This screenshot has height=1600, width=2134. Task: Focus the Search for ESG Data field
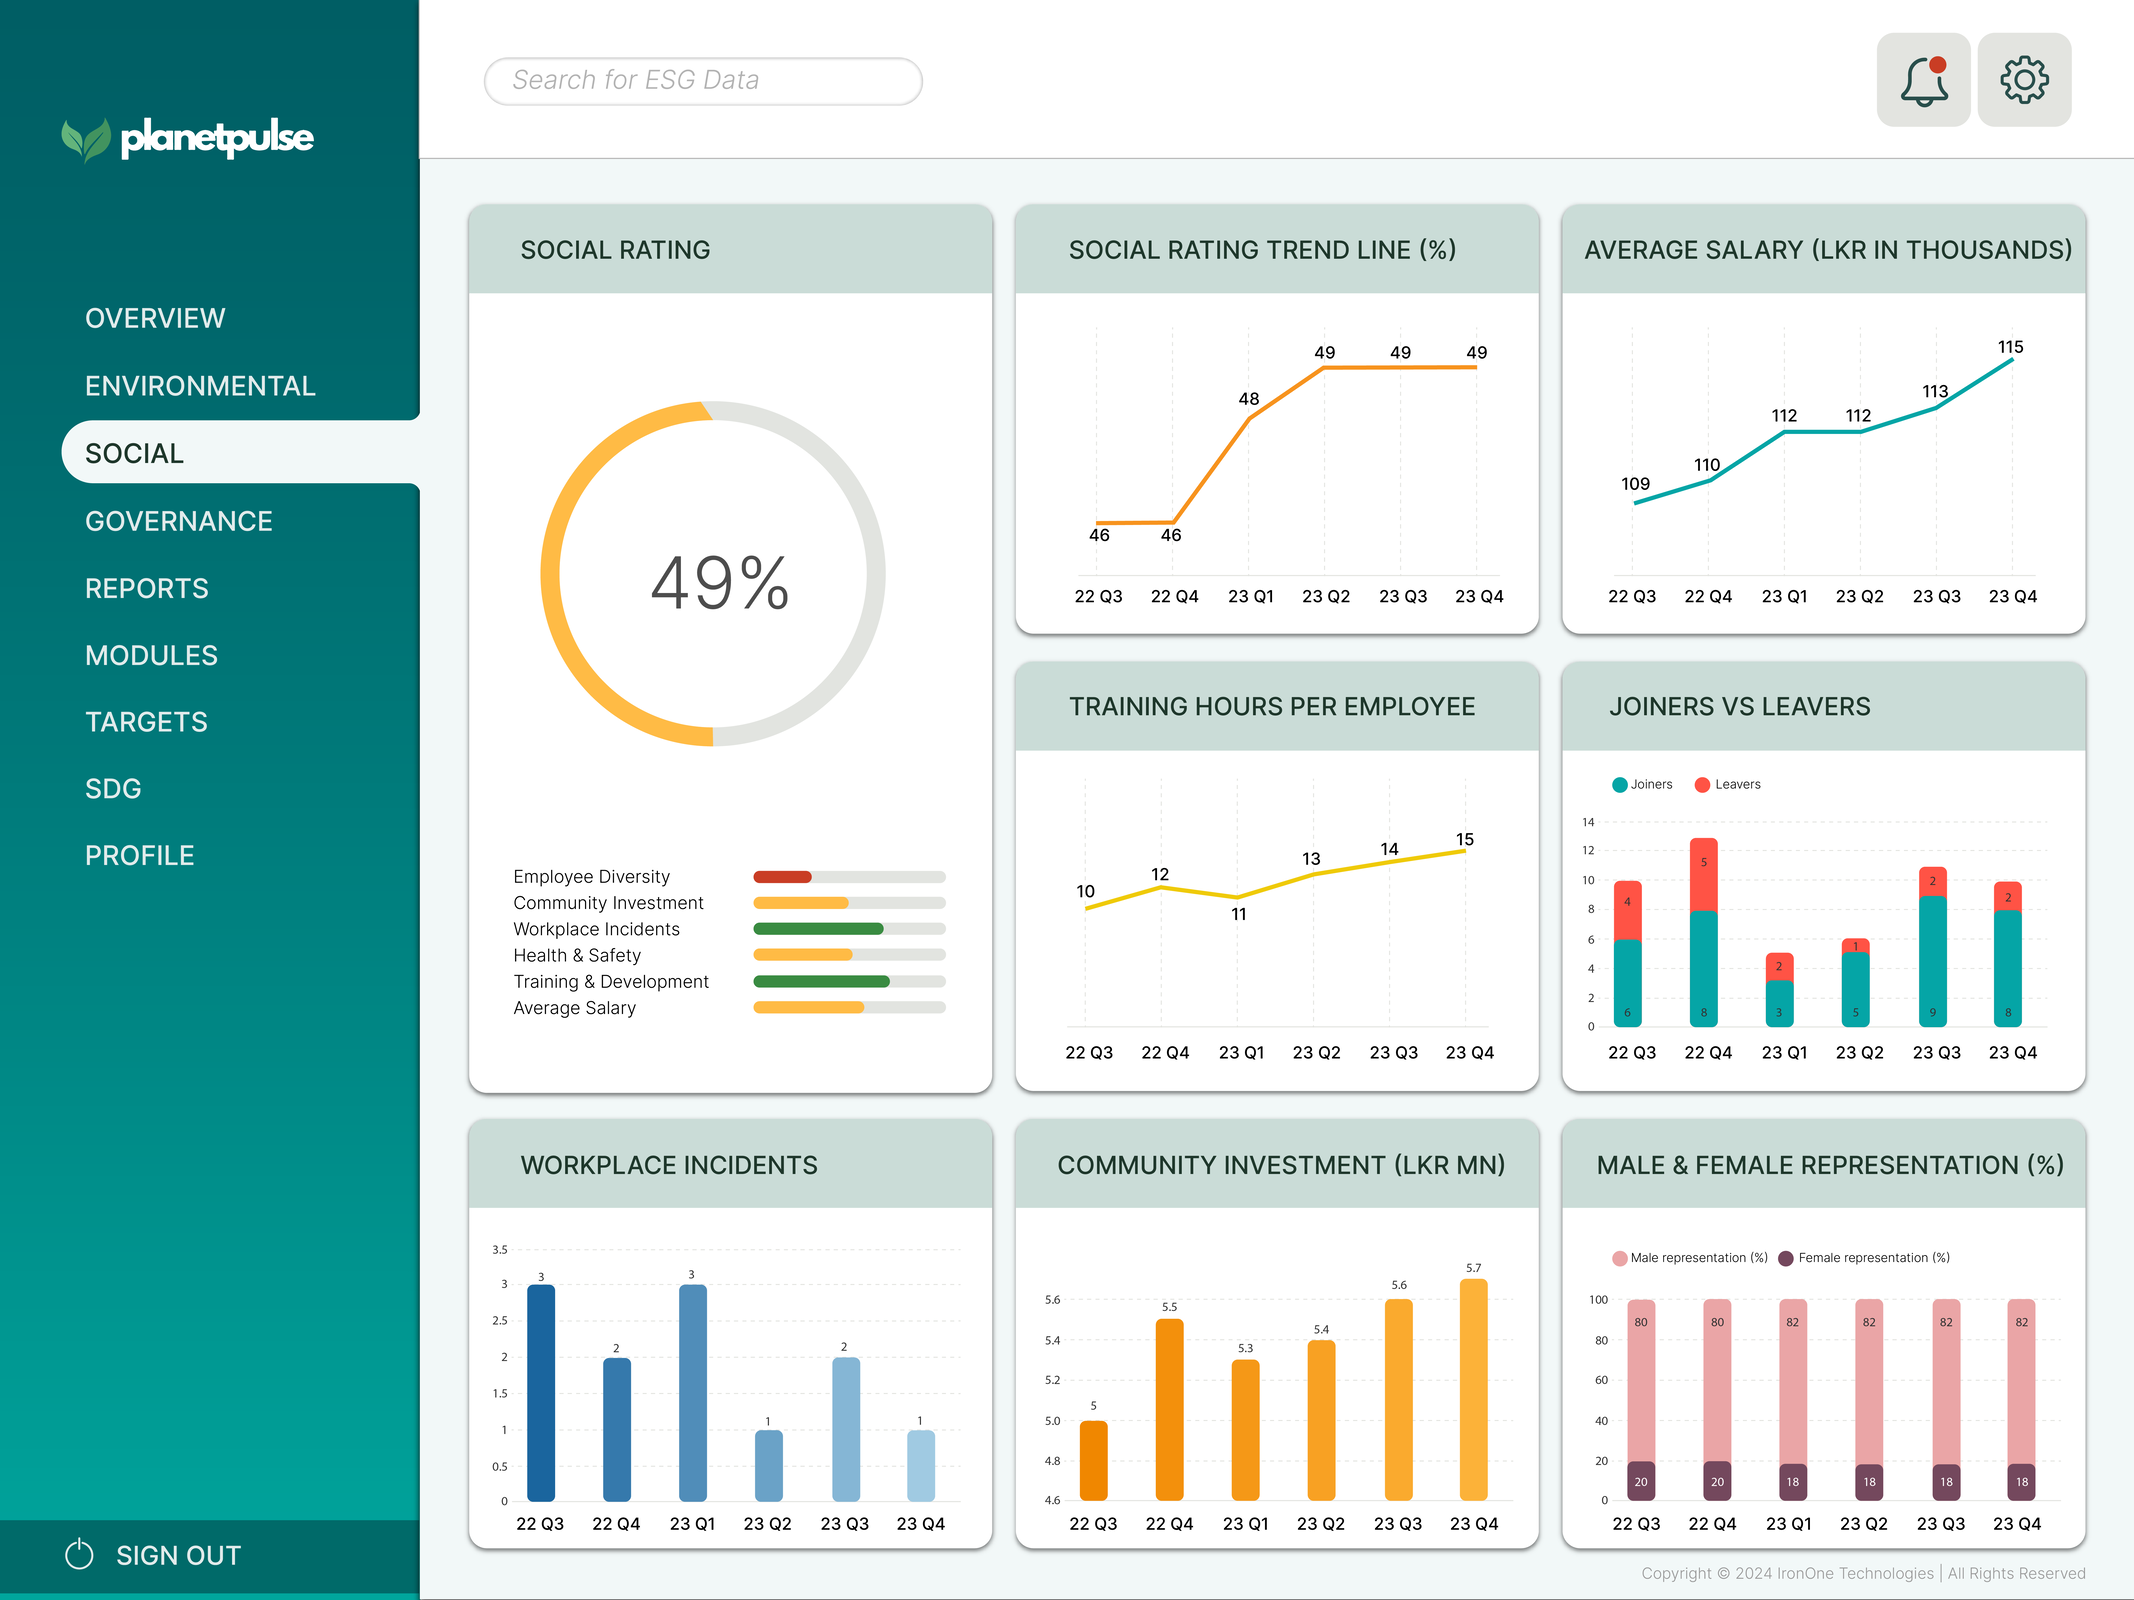coord(703,81)
